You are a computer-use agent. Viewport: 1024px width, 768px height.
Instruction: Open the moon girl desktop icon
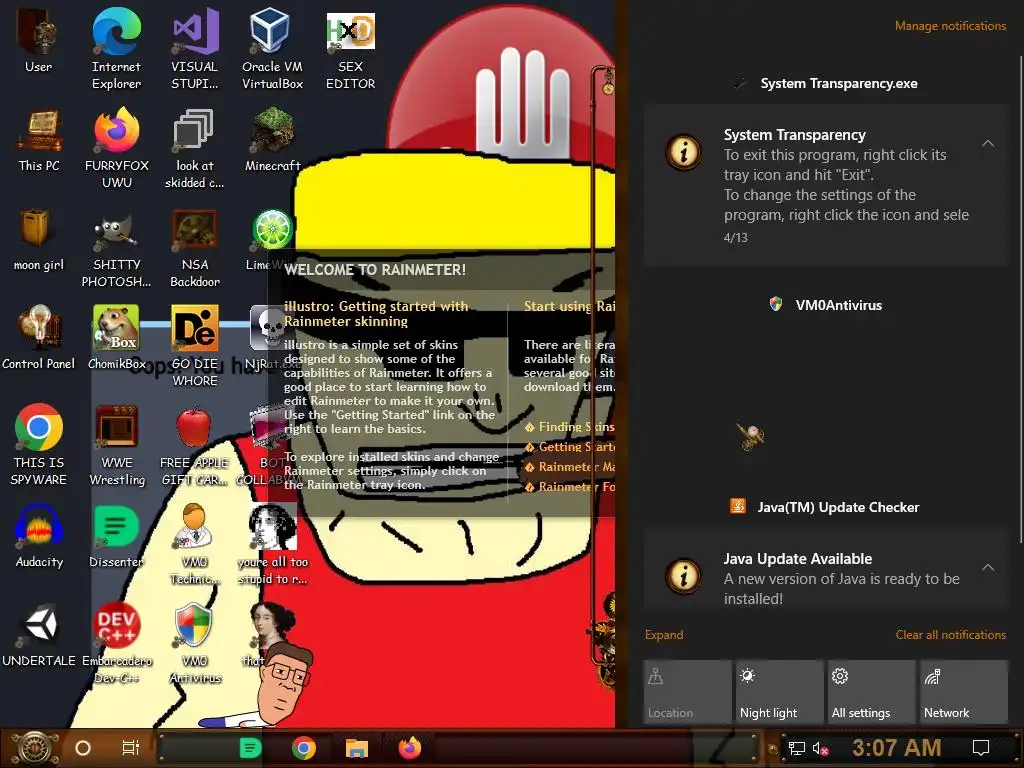(x=39, y=240)
